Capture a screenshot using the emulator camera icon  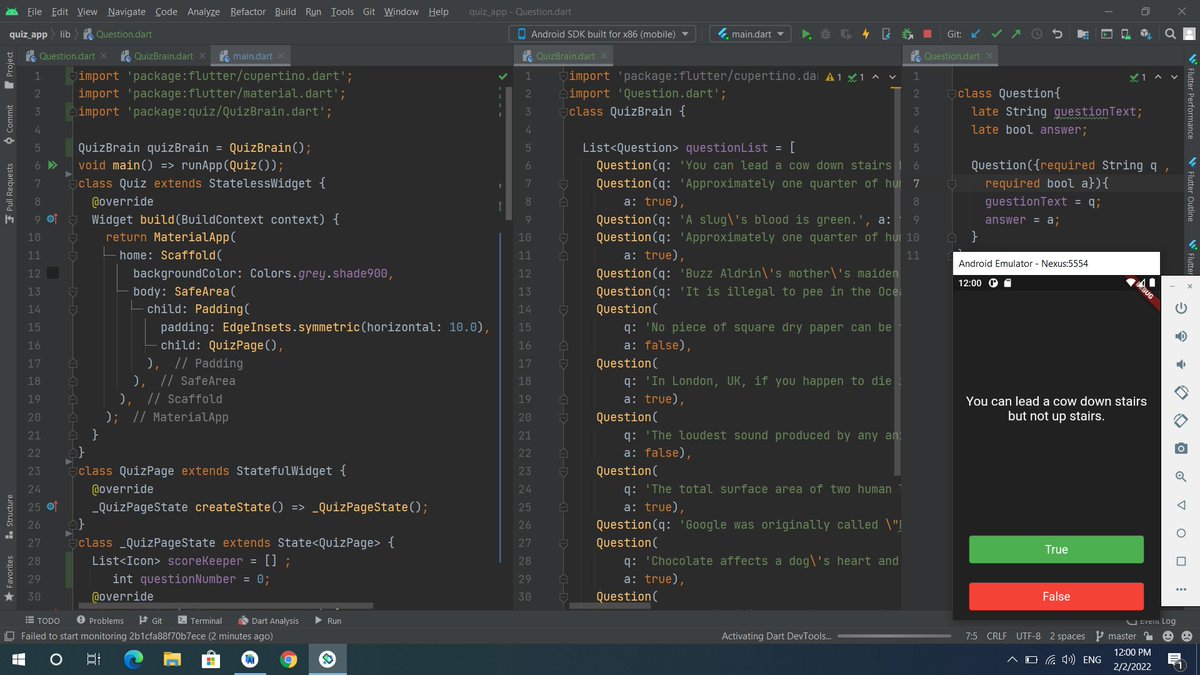click(x=1181, y=448)
